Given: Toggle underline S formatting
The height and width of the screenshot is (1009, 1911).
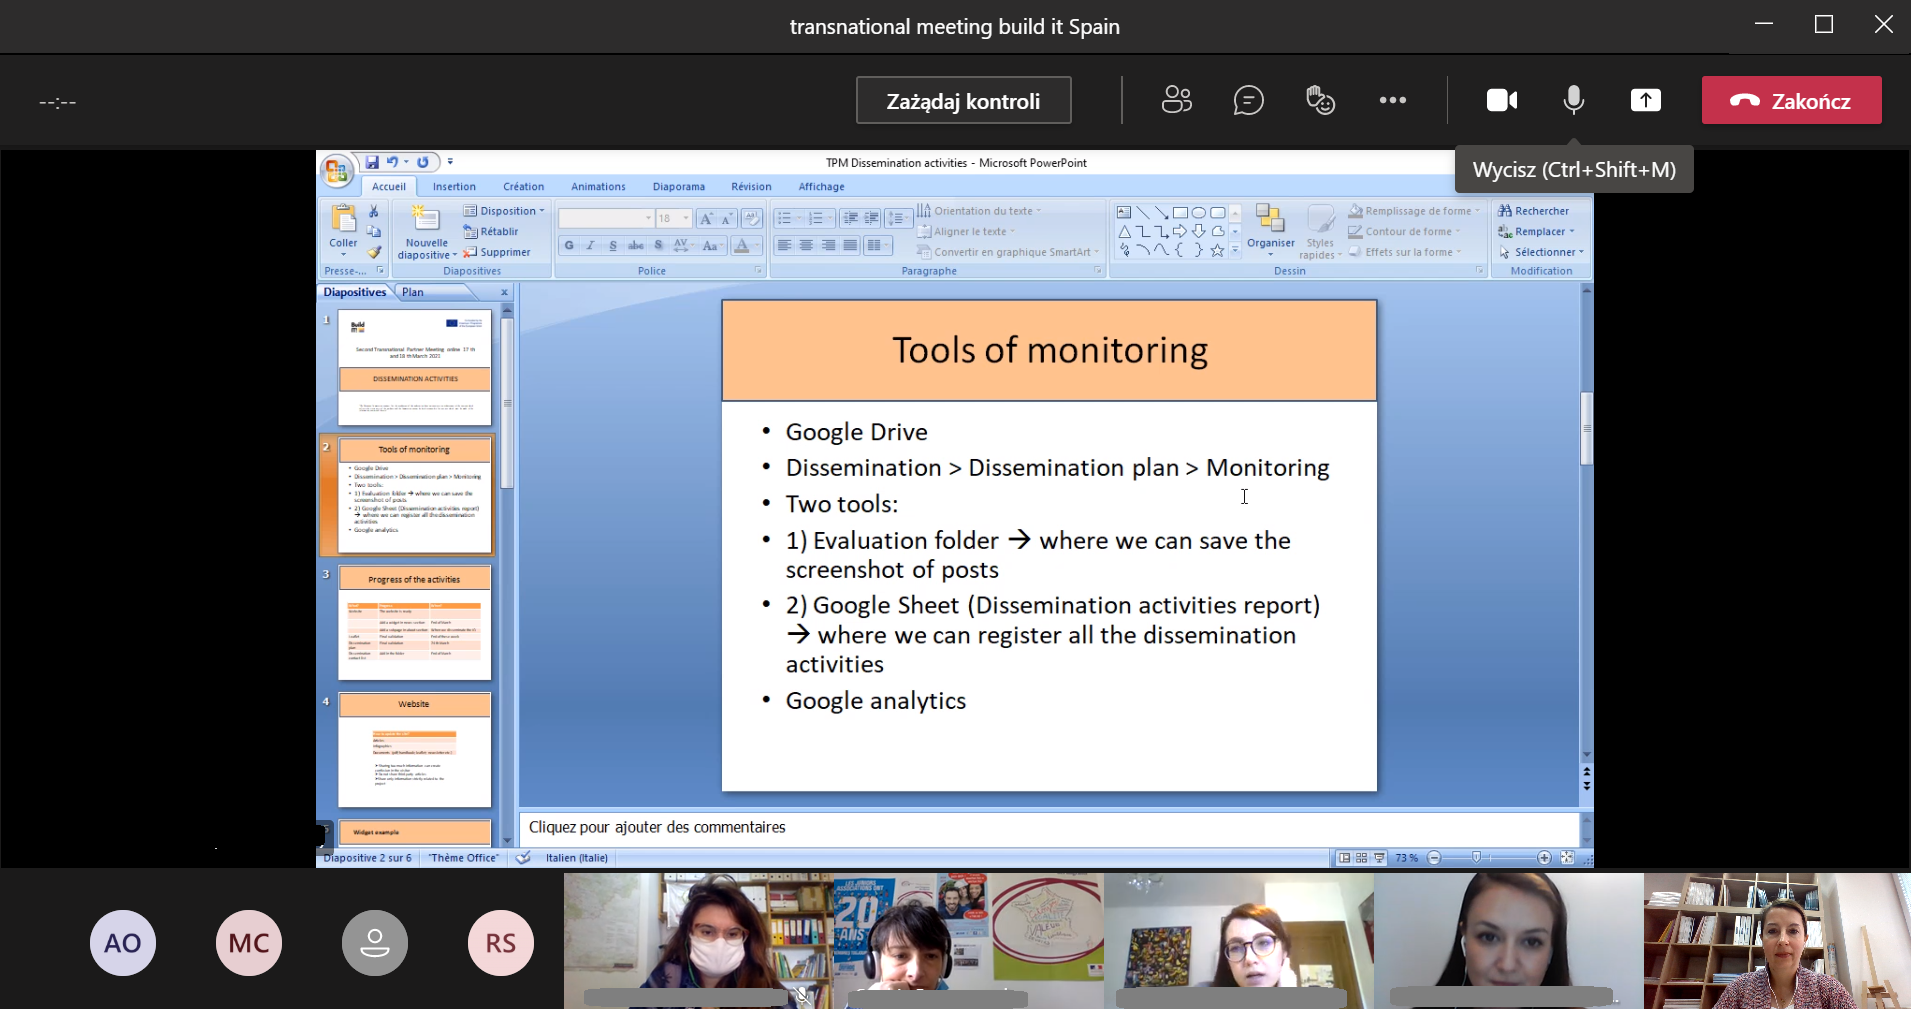Looking at the screenshot, I should coord(613,245).
